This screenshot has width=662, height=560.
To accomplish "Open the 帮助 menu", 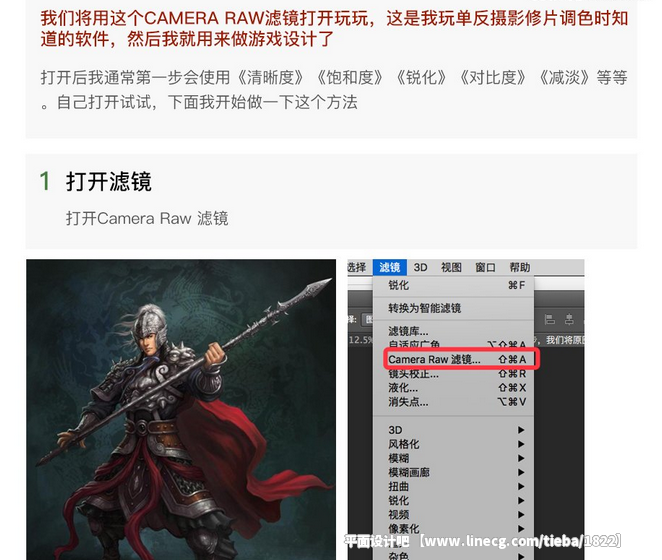I will [519, 267].
